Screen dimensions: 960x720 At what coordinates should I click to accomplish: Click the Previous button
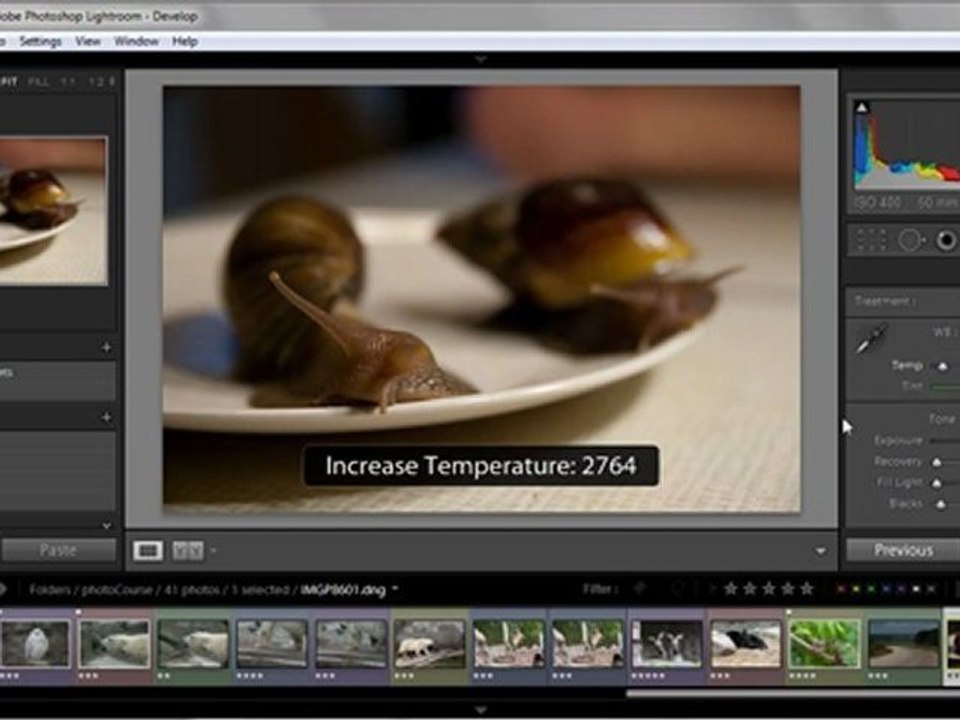click(x=903, y=550)
